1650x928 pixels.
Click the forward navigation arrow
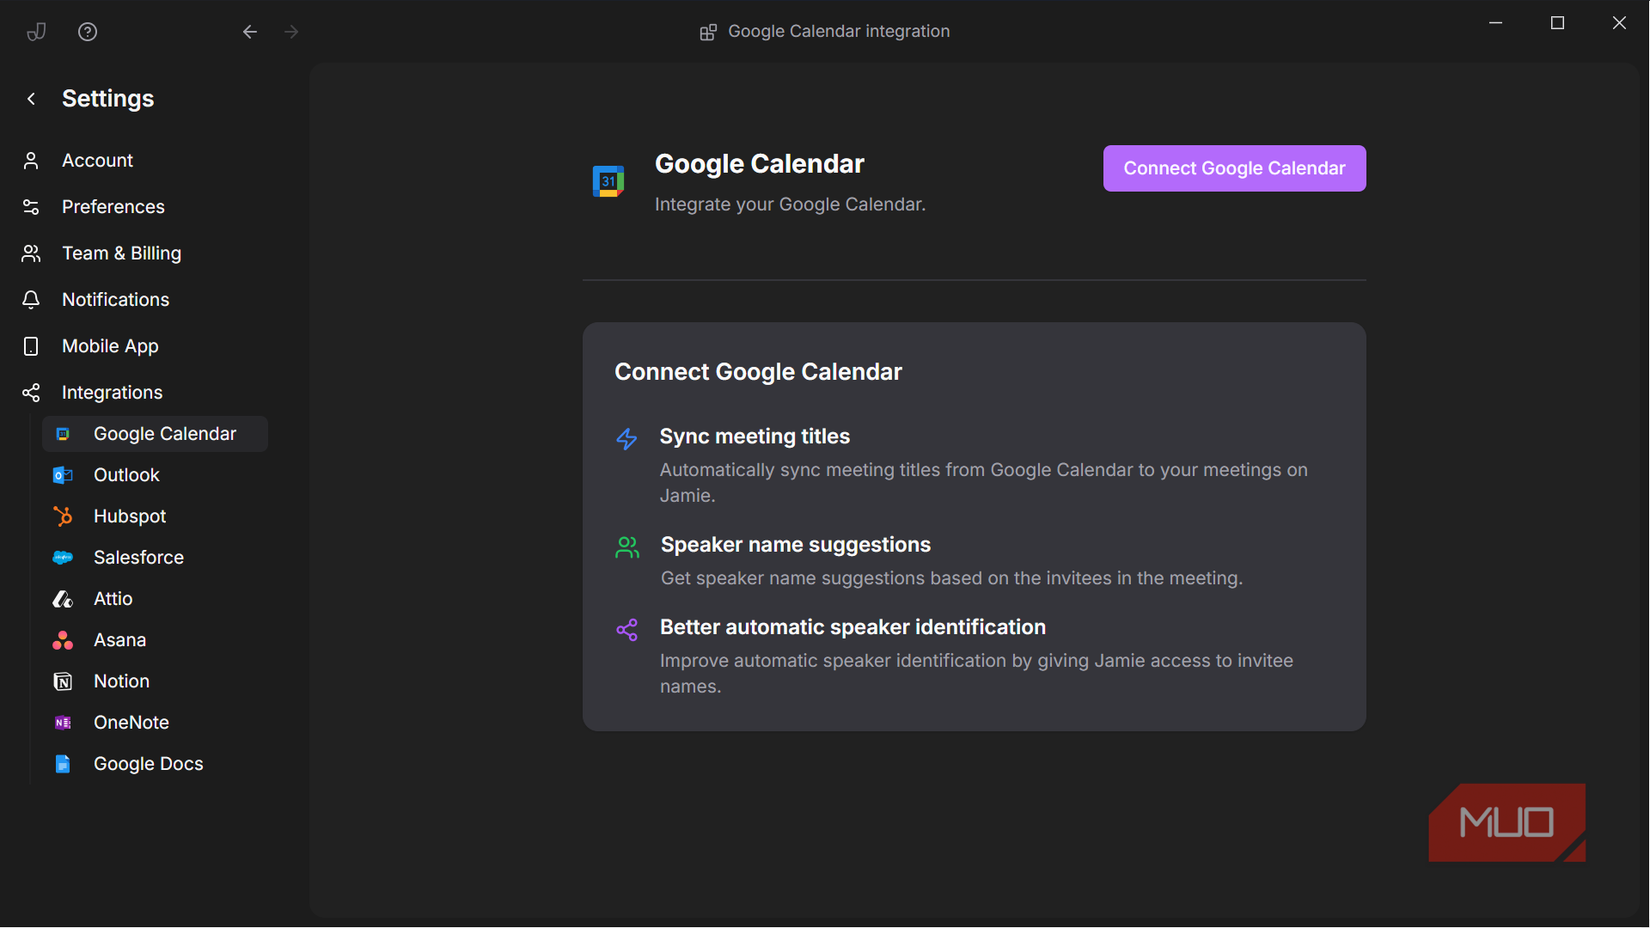pos(291,31)
